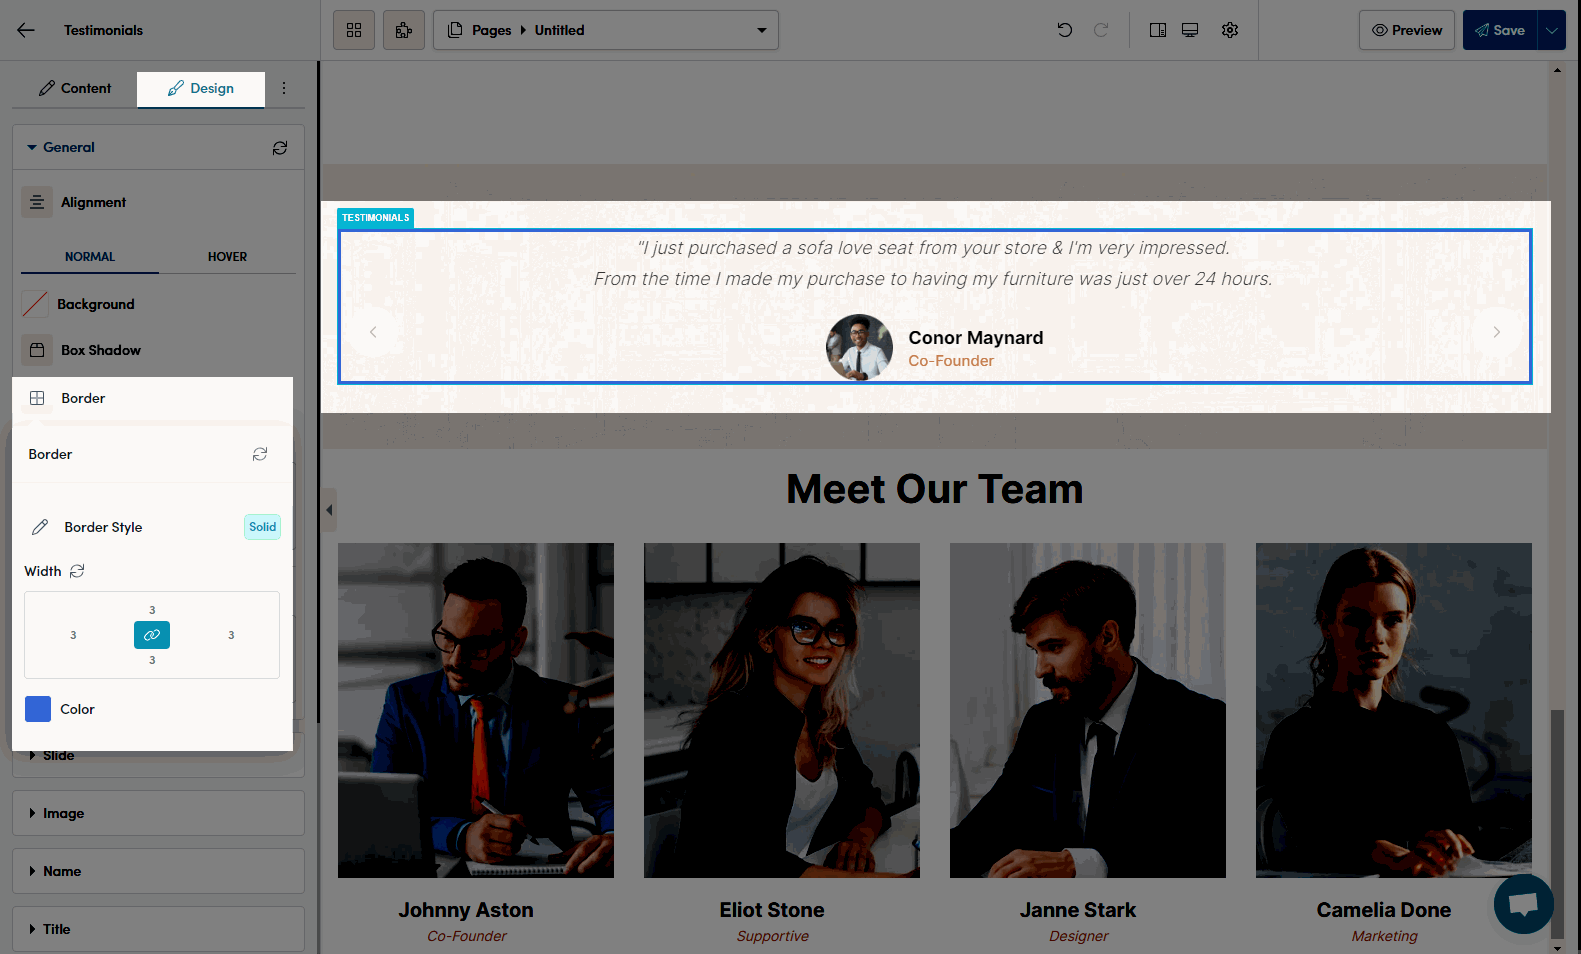Open the Box Shadow settings icon

tap(37, 350)
